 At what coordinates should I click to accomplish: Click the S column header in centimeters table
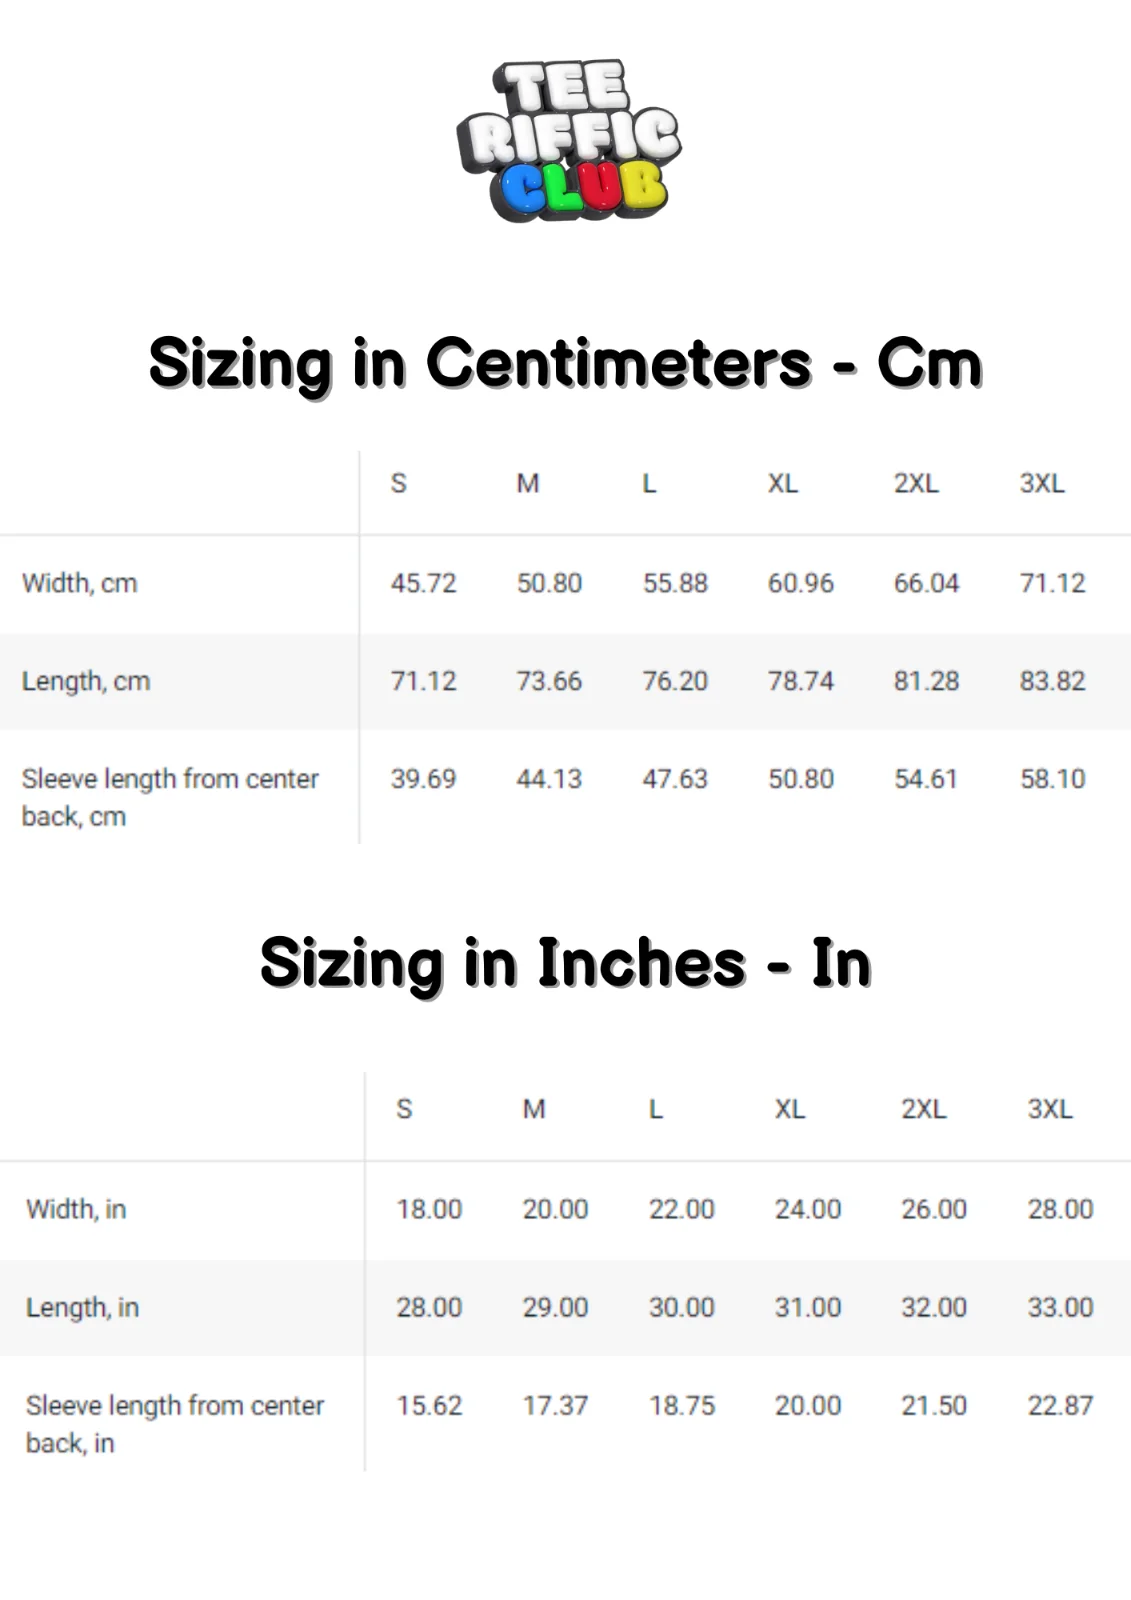399,484
